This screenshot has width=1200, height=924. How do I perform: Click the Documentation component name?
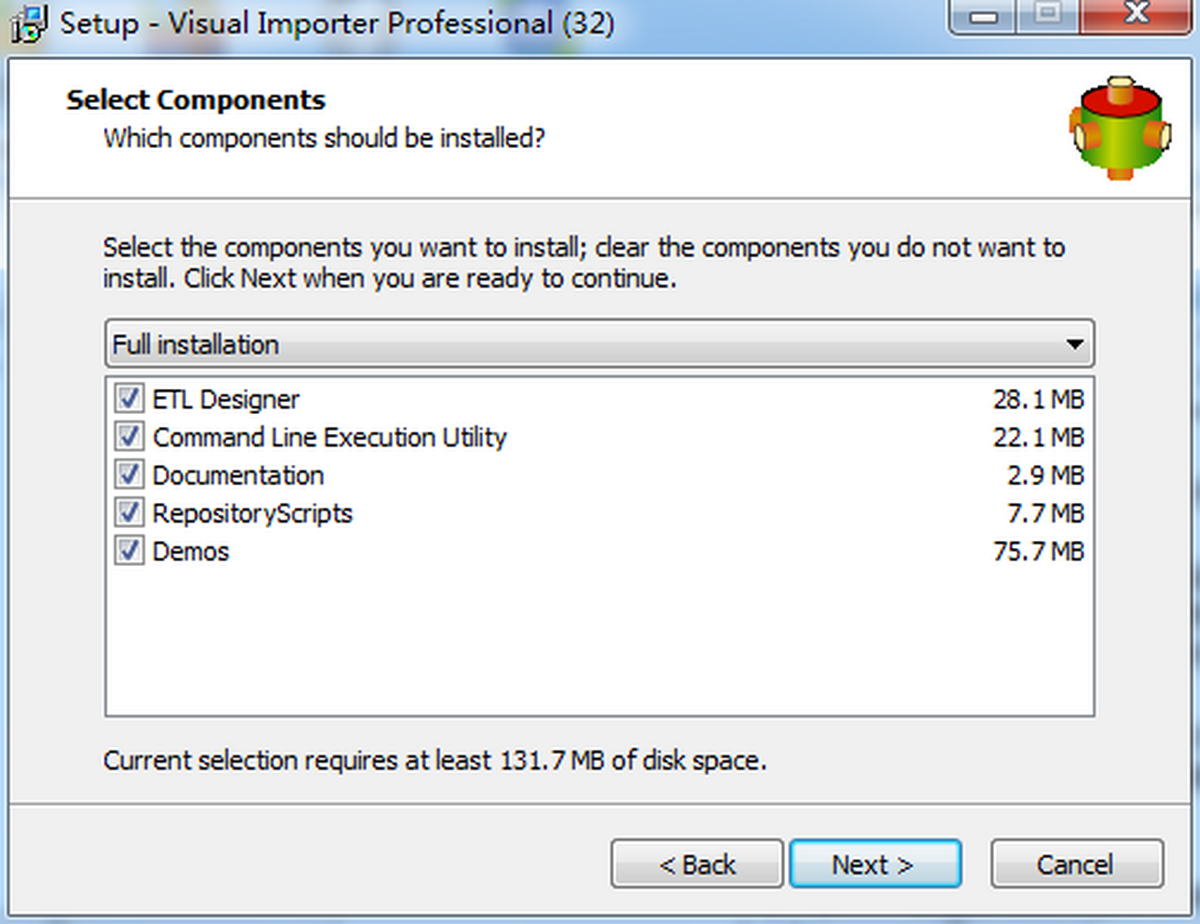(x=238, y=475)
